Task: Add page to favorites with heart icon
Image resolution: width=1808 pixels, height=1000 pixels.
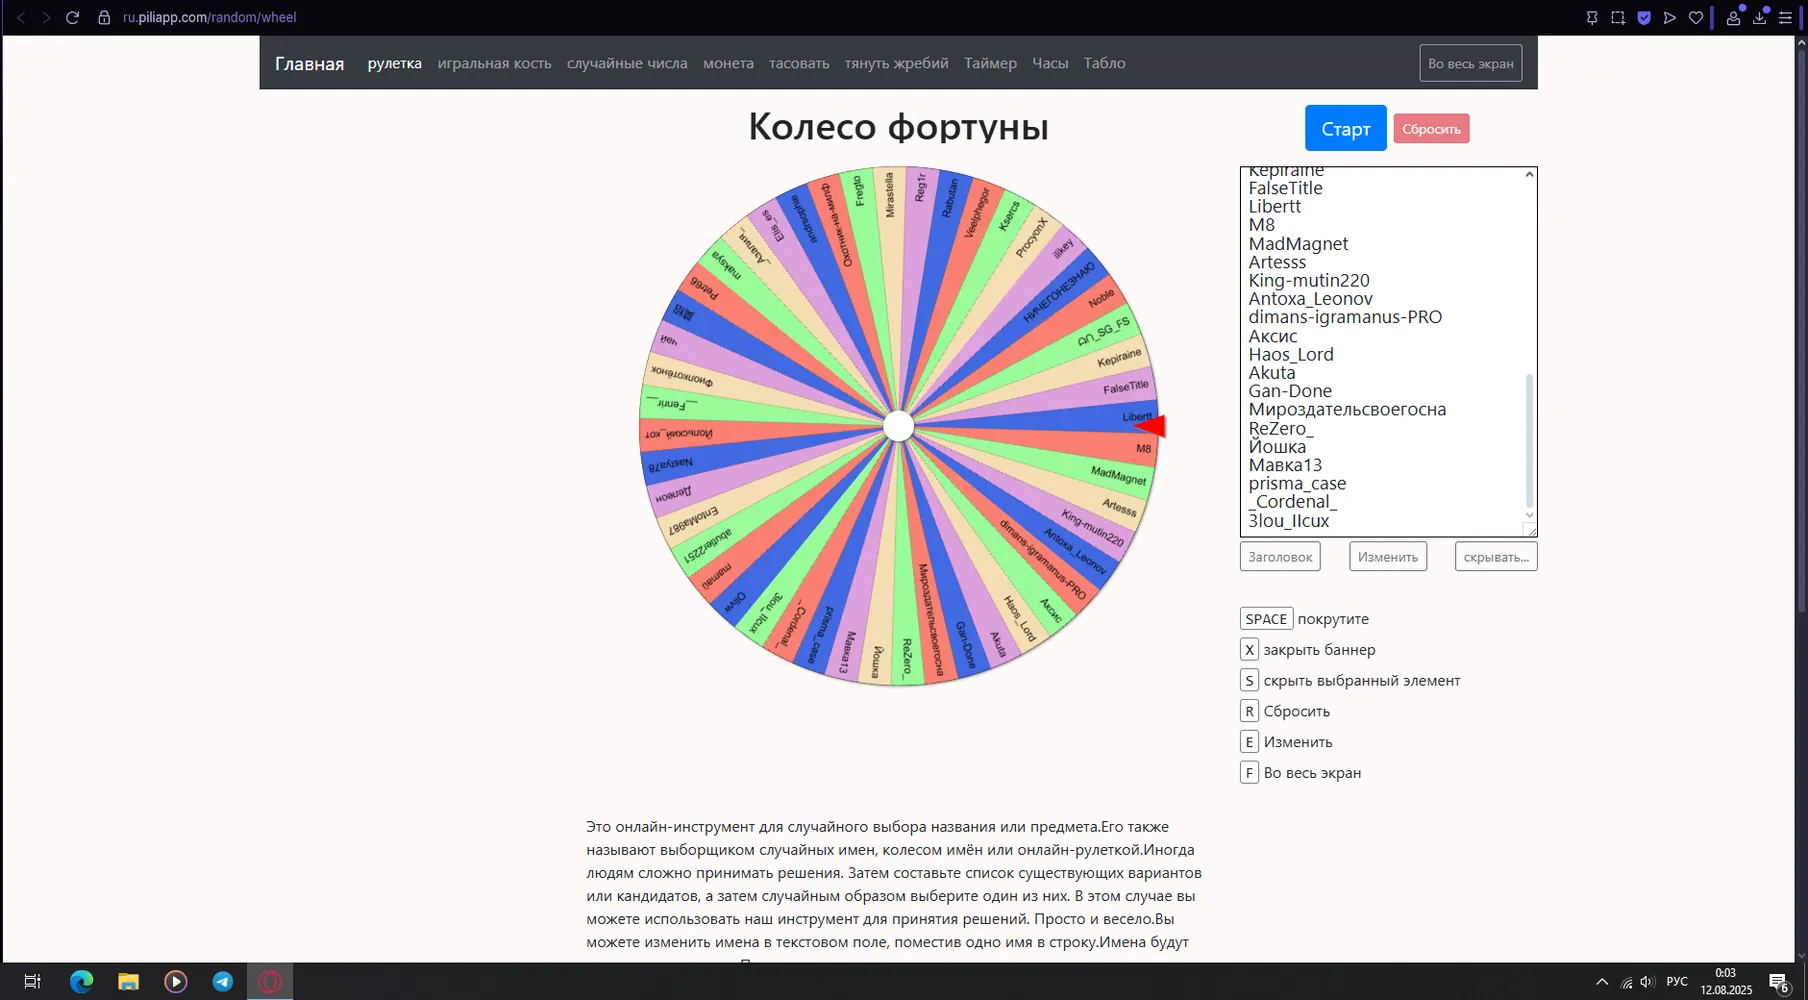Action: click(1696, 17)
